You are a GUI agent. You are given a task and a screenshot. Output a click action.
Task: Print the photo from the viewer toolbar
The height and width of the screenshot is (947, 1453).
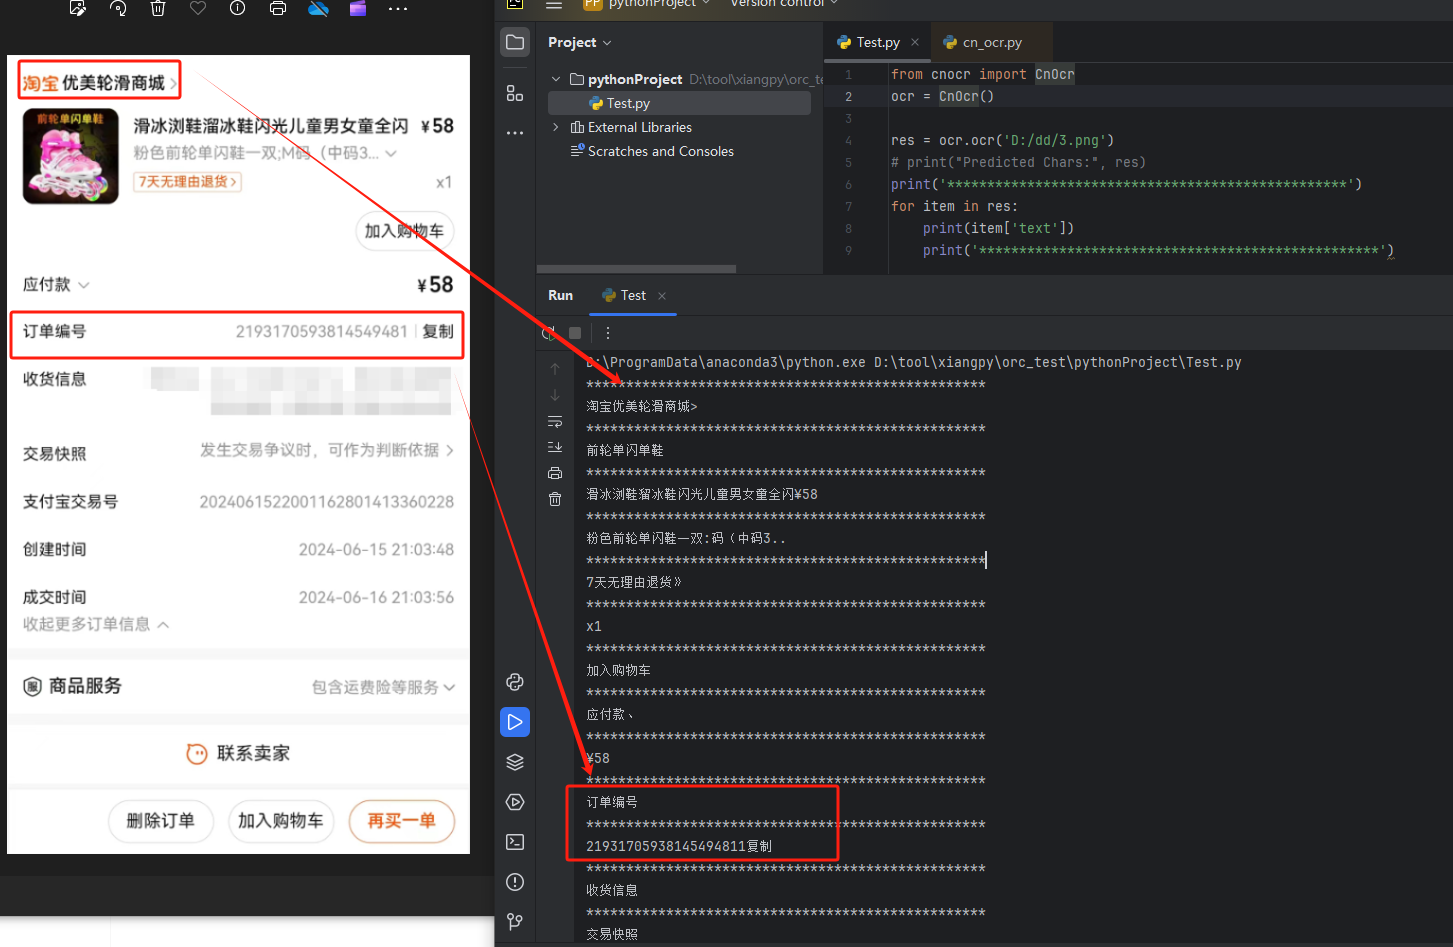tap(278, 8)
